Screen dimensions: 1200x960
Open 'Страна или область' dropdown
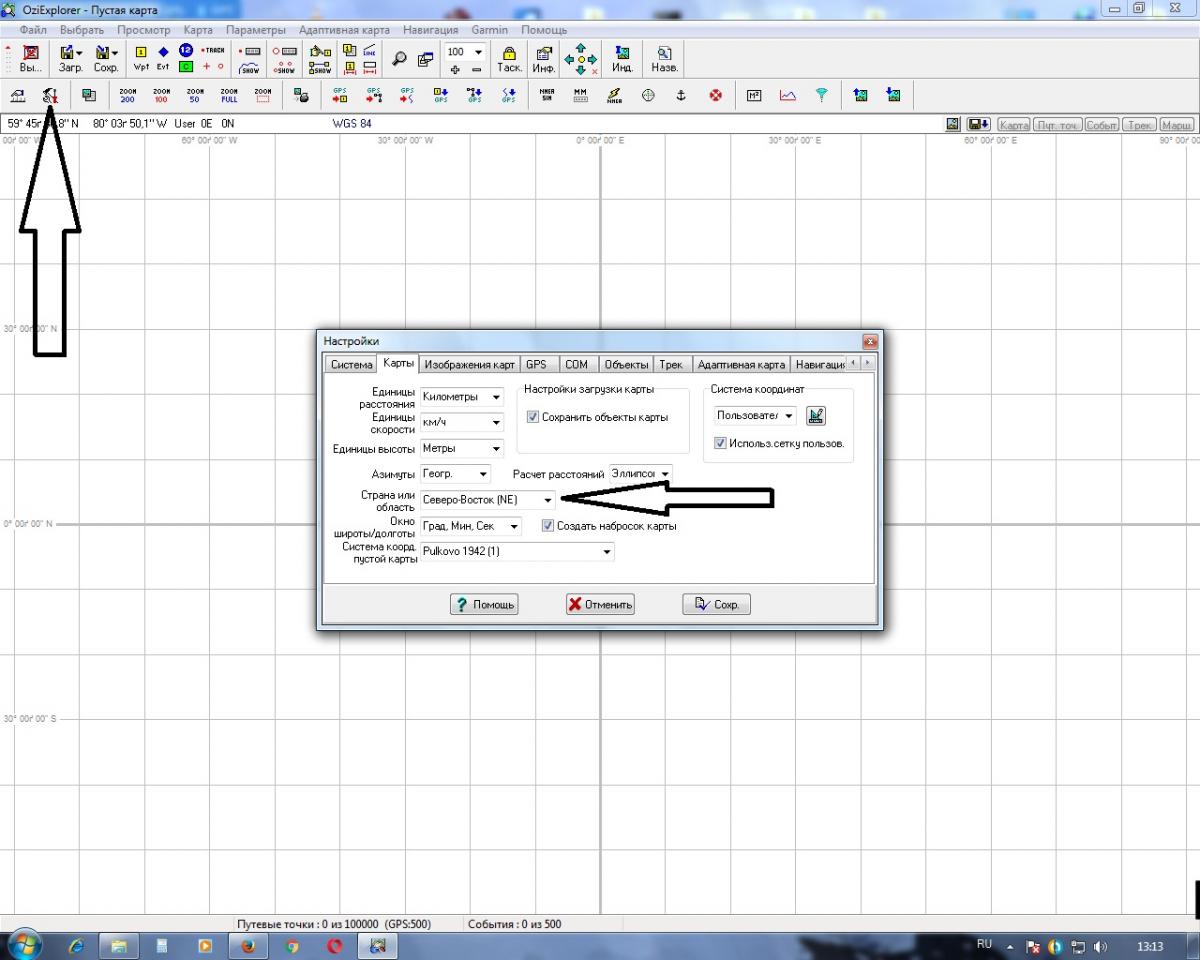click(x=547, y=499)
